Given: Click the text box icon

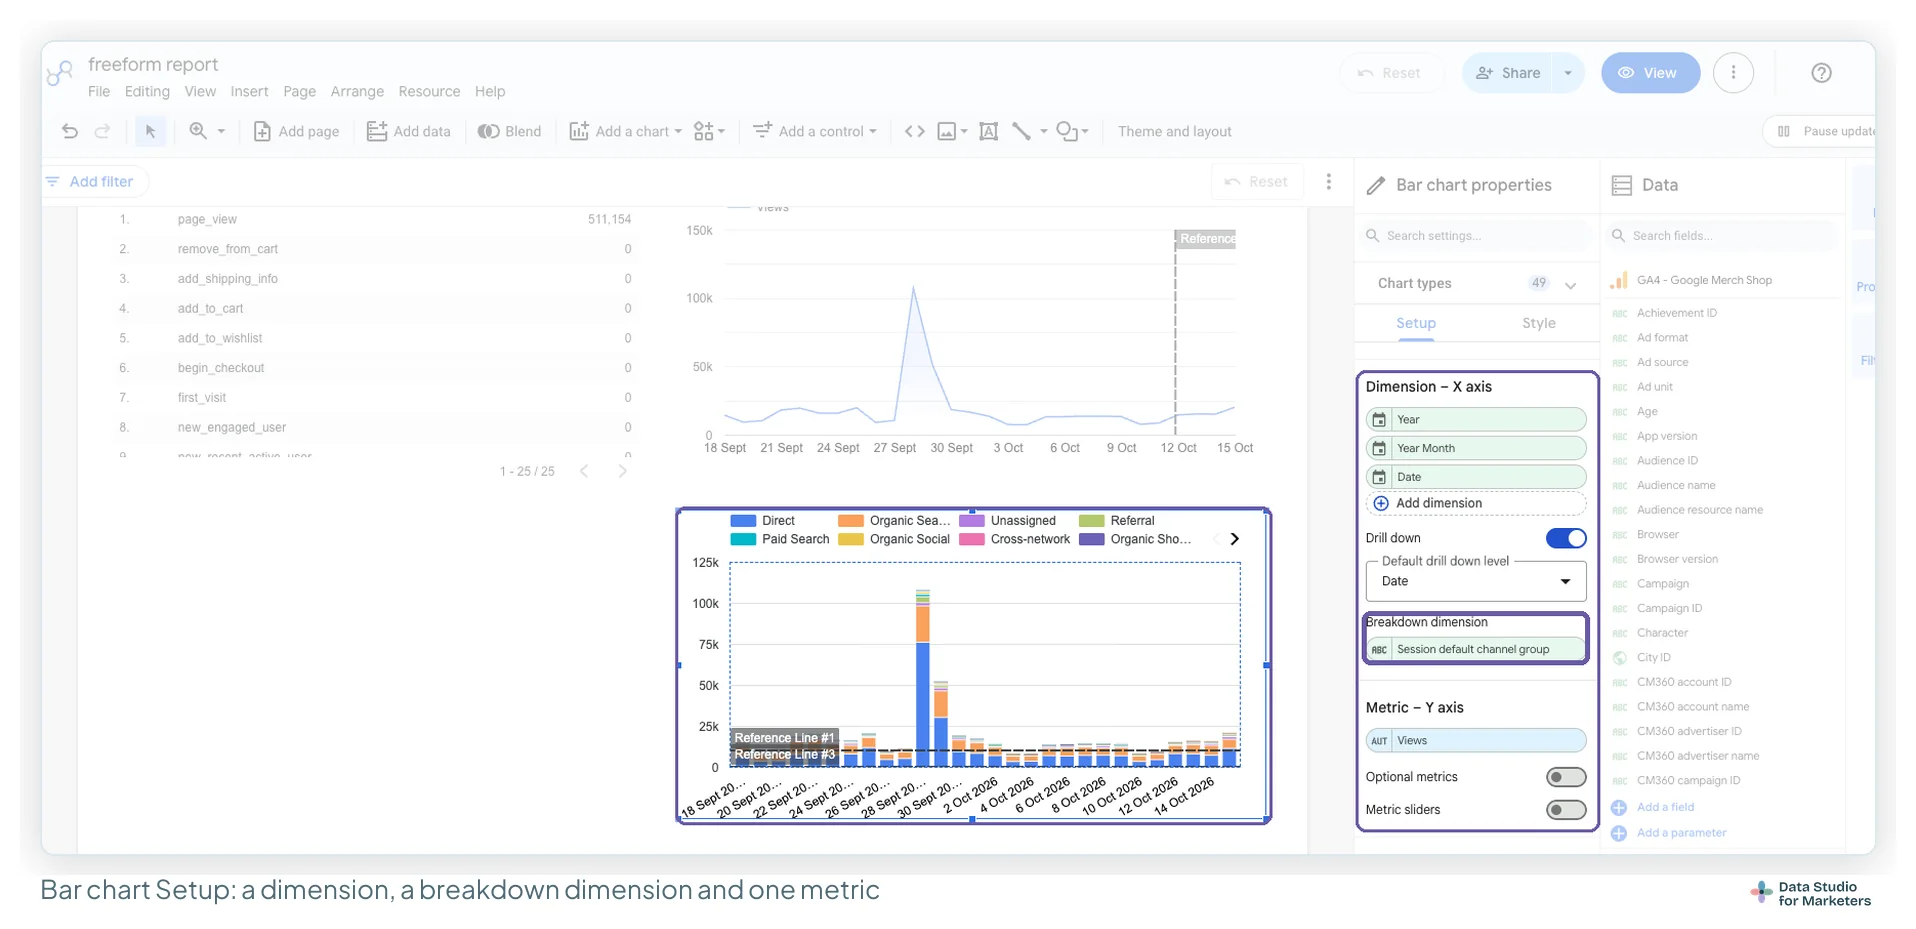Looking at the screenshot, I should click(988, 131).
